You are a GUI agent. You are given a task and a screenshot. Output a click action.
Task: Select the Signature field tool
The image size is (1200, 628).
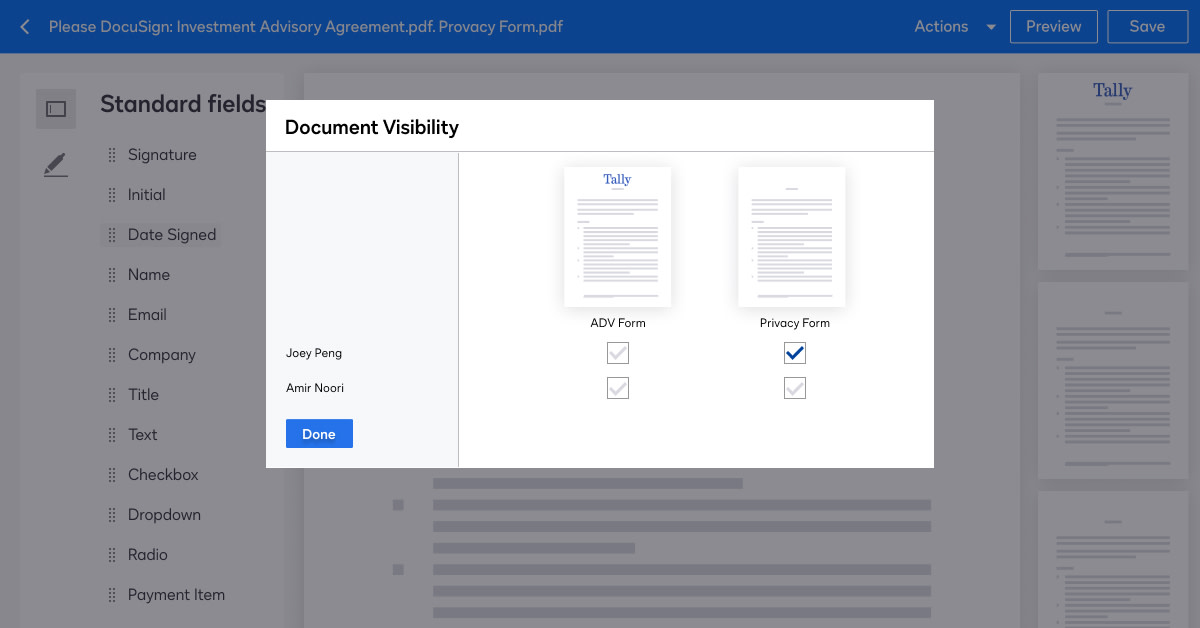[x=161, y=154]
